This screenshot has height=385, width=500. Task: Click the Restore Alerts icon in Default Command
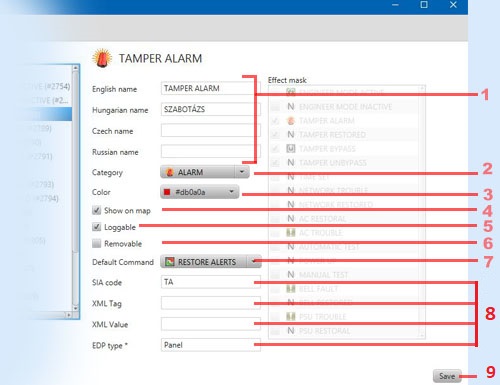(170, 262)
